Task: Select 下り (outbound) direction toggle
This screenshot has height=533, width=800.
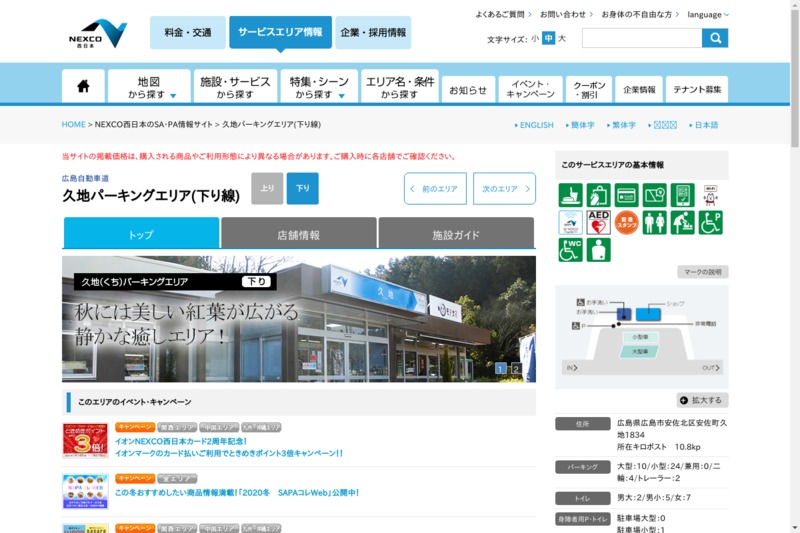Action: [302, 188]
